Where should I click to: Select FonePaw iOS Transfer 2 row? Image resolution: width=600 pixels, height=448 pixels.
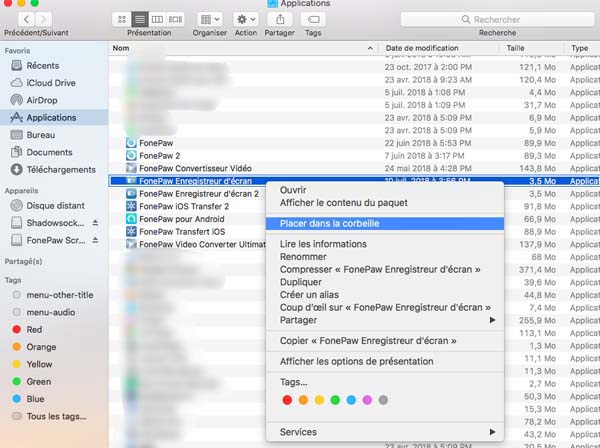[x=188, y=206]
